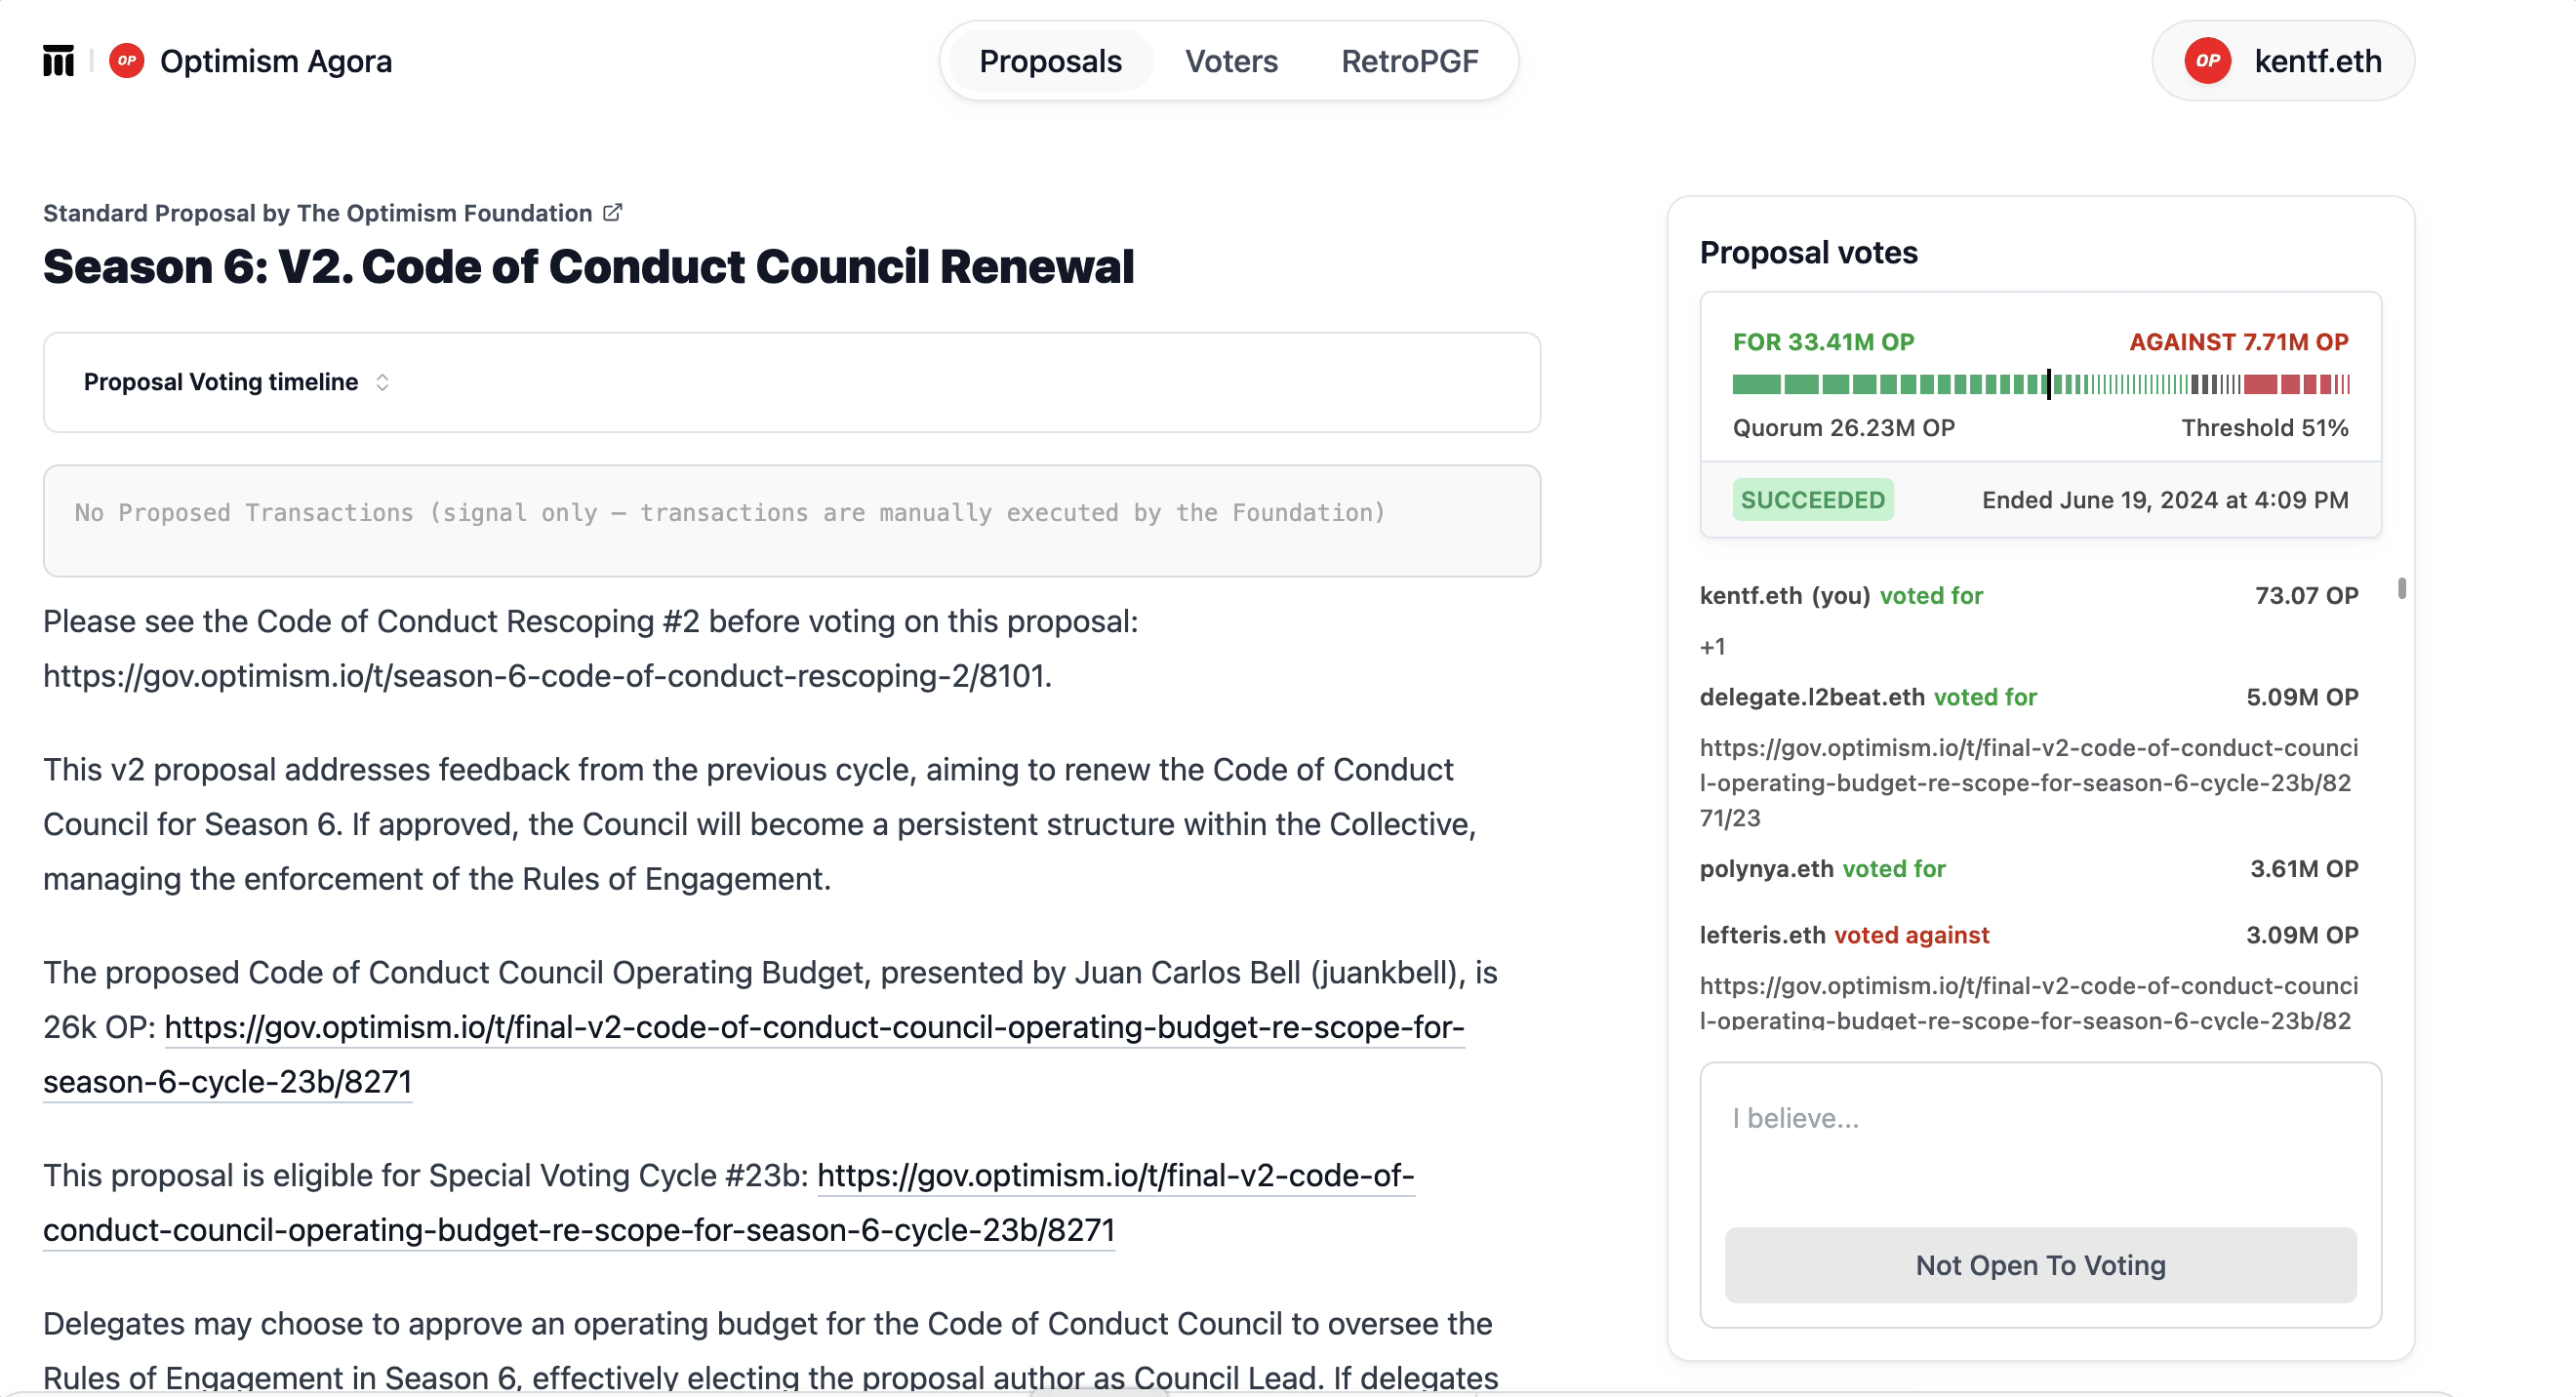2576x1397 pixels.
Task: Open the Special Voting Cycle #23b link
Action: click(729, 1202)
